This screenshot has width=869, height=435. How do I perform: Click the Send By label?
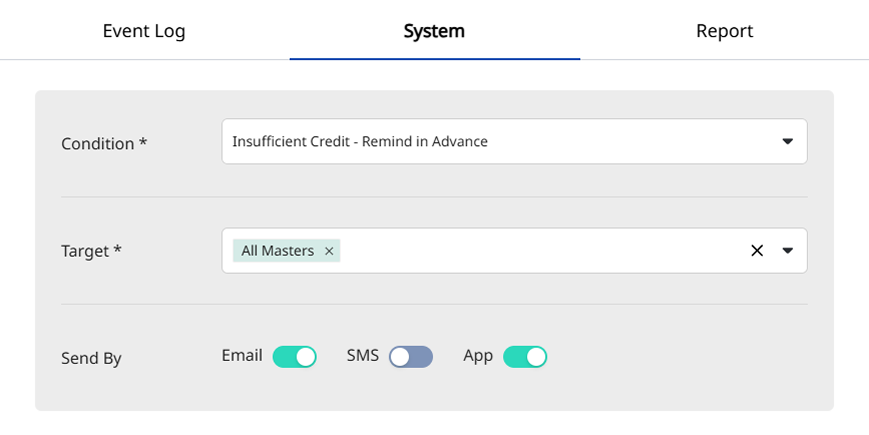coord(91,358)
